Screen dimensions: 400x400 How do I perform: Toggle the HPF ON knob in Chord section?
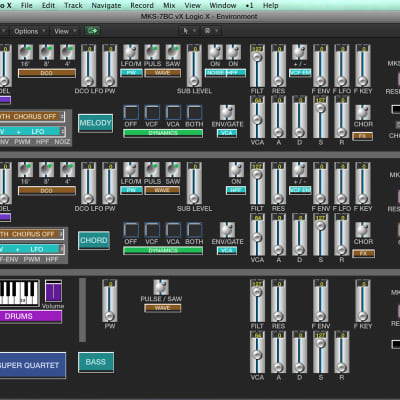pyautogui.click(x=236, y=170)
